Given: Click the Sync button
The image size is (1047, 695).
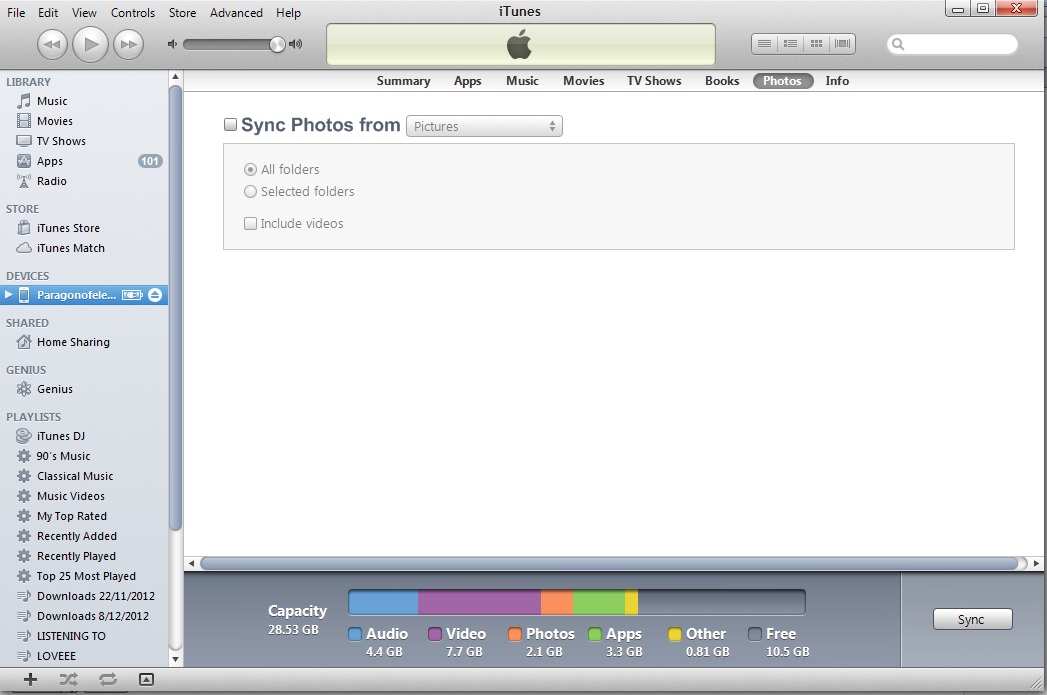Looking at the screenshot, I should [x=972, y=620].
